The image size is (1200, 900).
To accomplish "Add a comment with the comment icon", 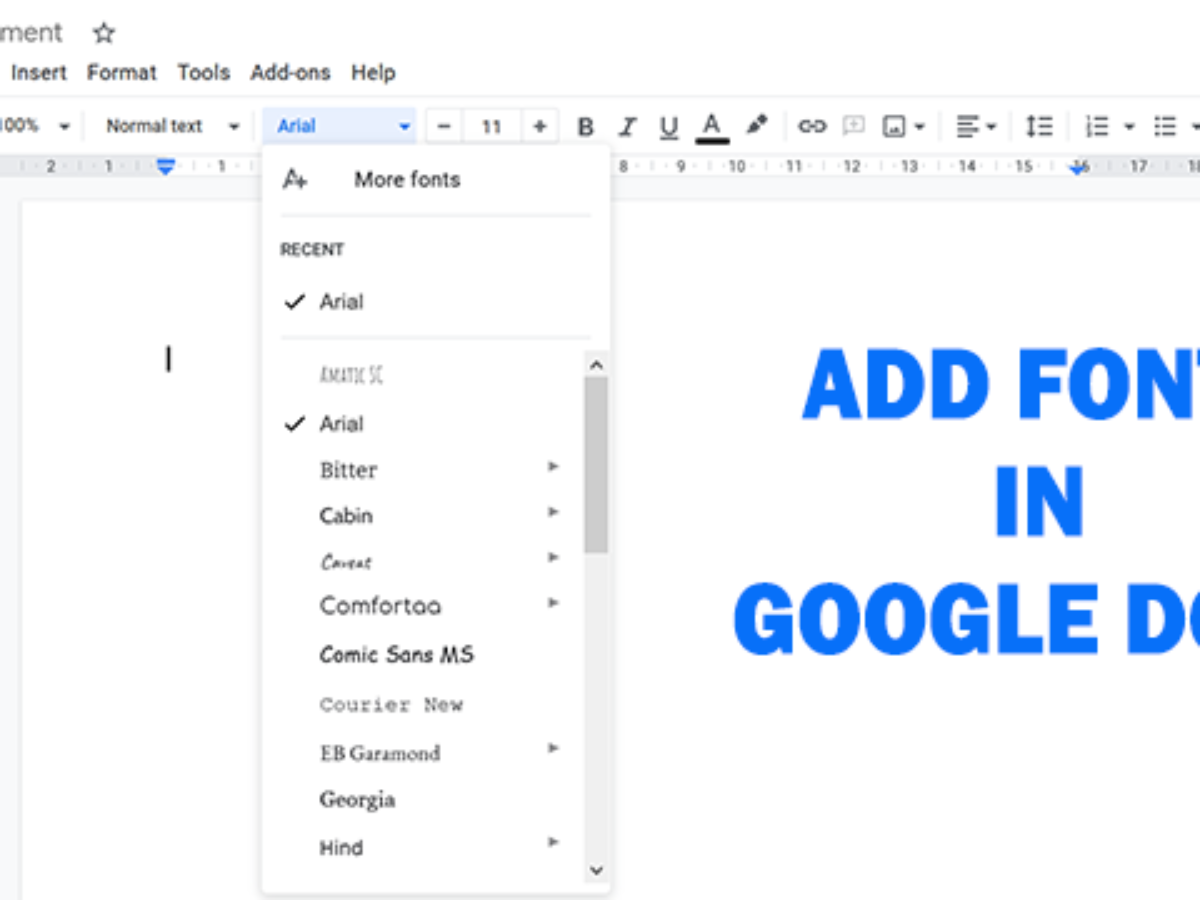I will click(x=853, y=126).
